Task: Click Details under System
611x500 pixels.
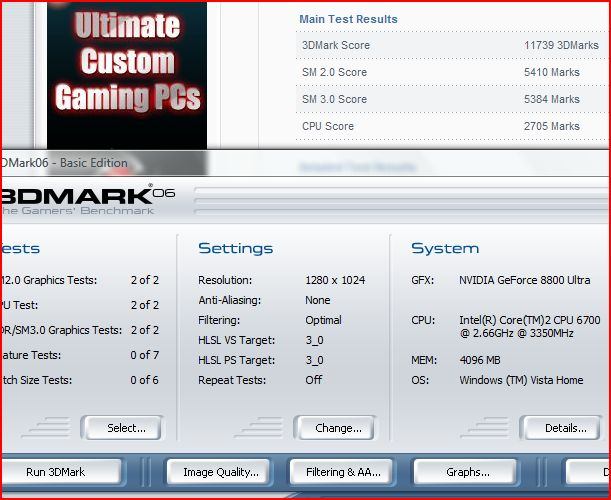Action: pyautogui.click(x=562, y=428)
